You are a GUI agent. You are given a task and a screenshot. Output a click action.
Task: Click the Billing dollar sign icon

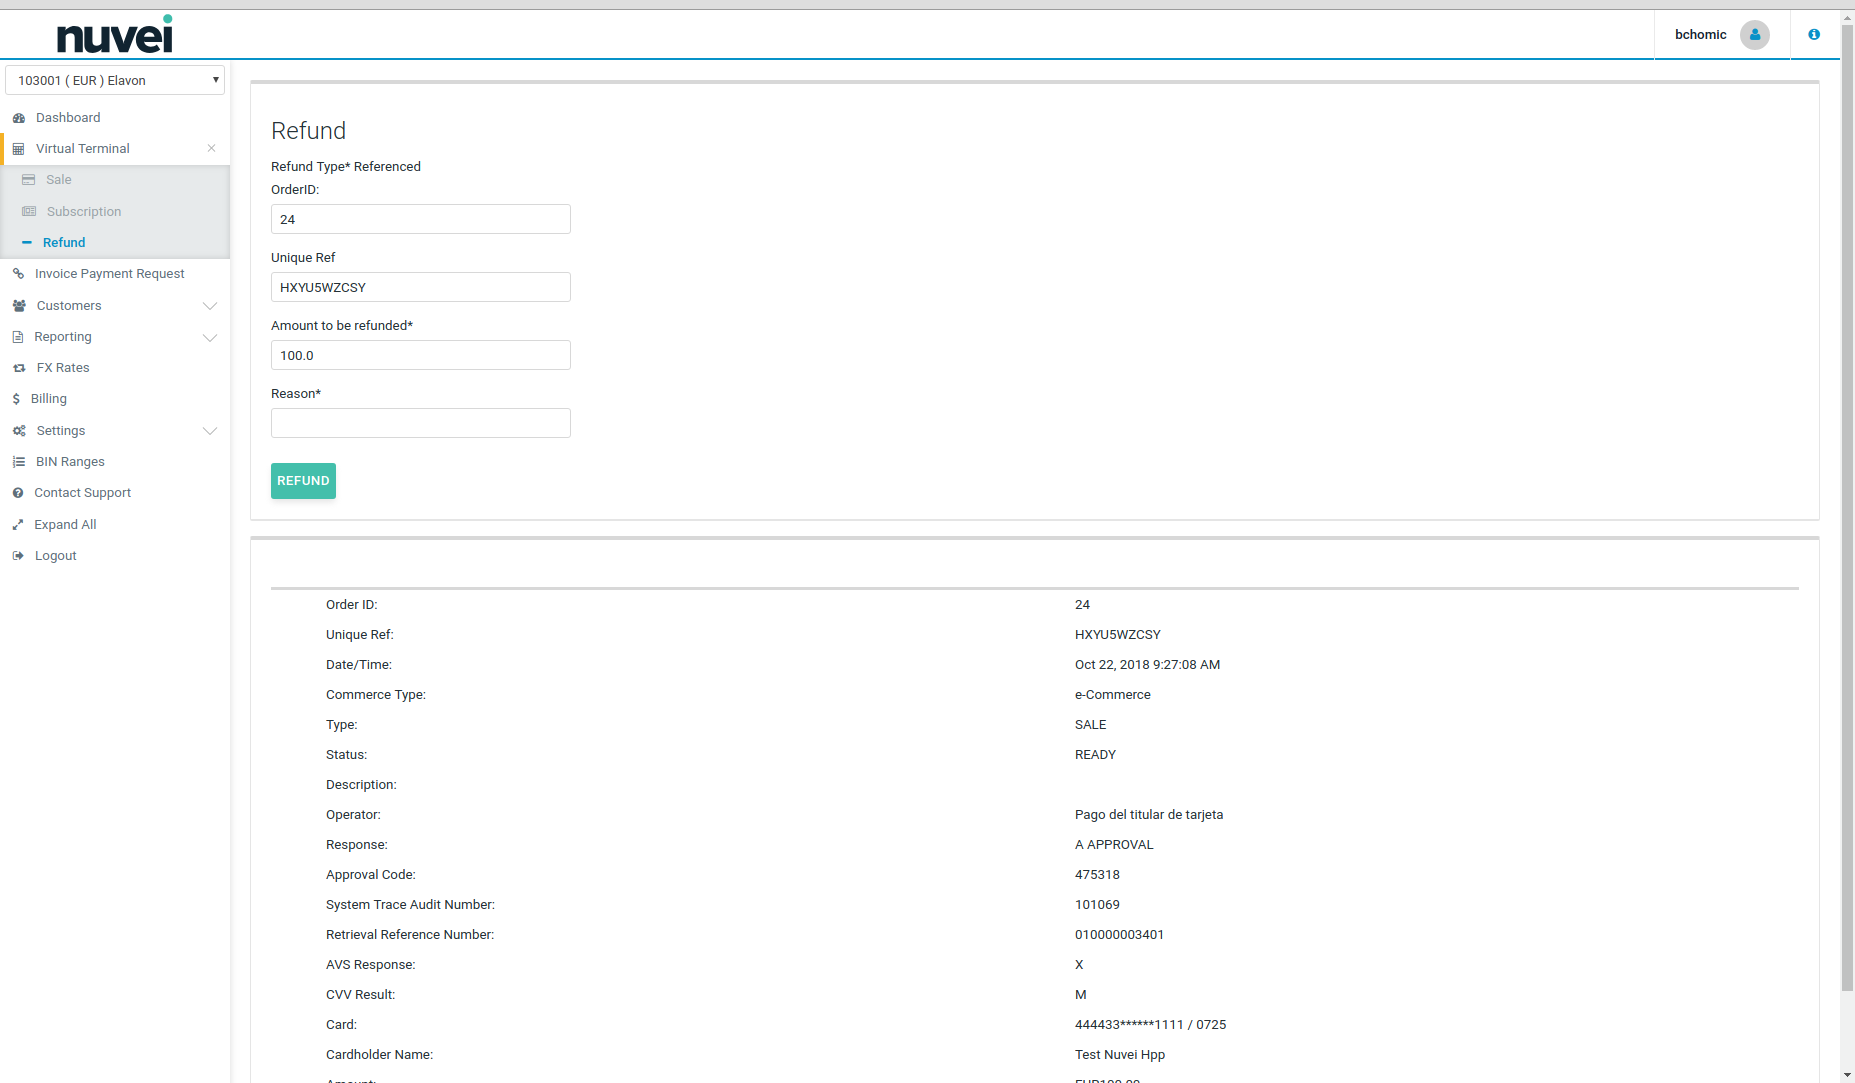(16, 399)
